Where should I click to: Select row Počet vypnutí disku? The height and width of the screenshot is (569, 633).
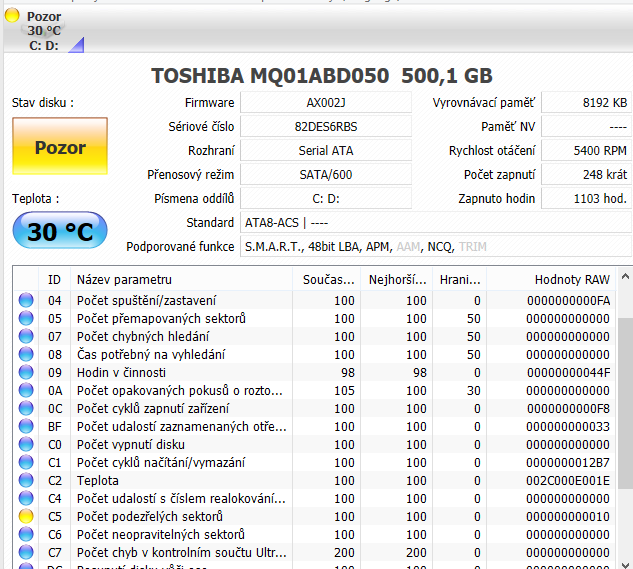[314, 444]
